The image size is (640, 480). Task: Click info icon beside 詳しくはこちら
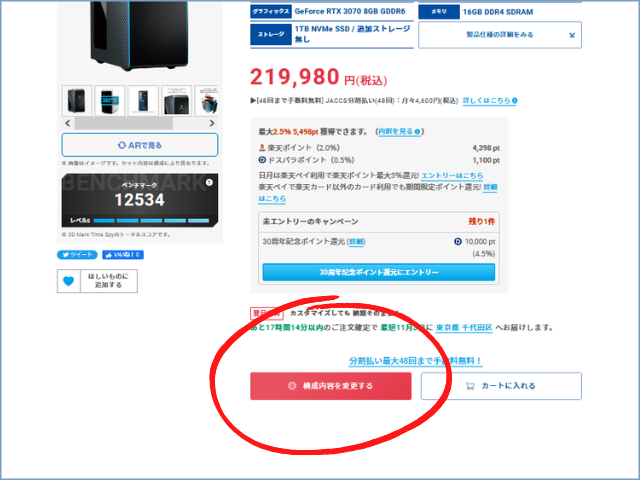515,100
